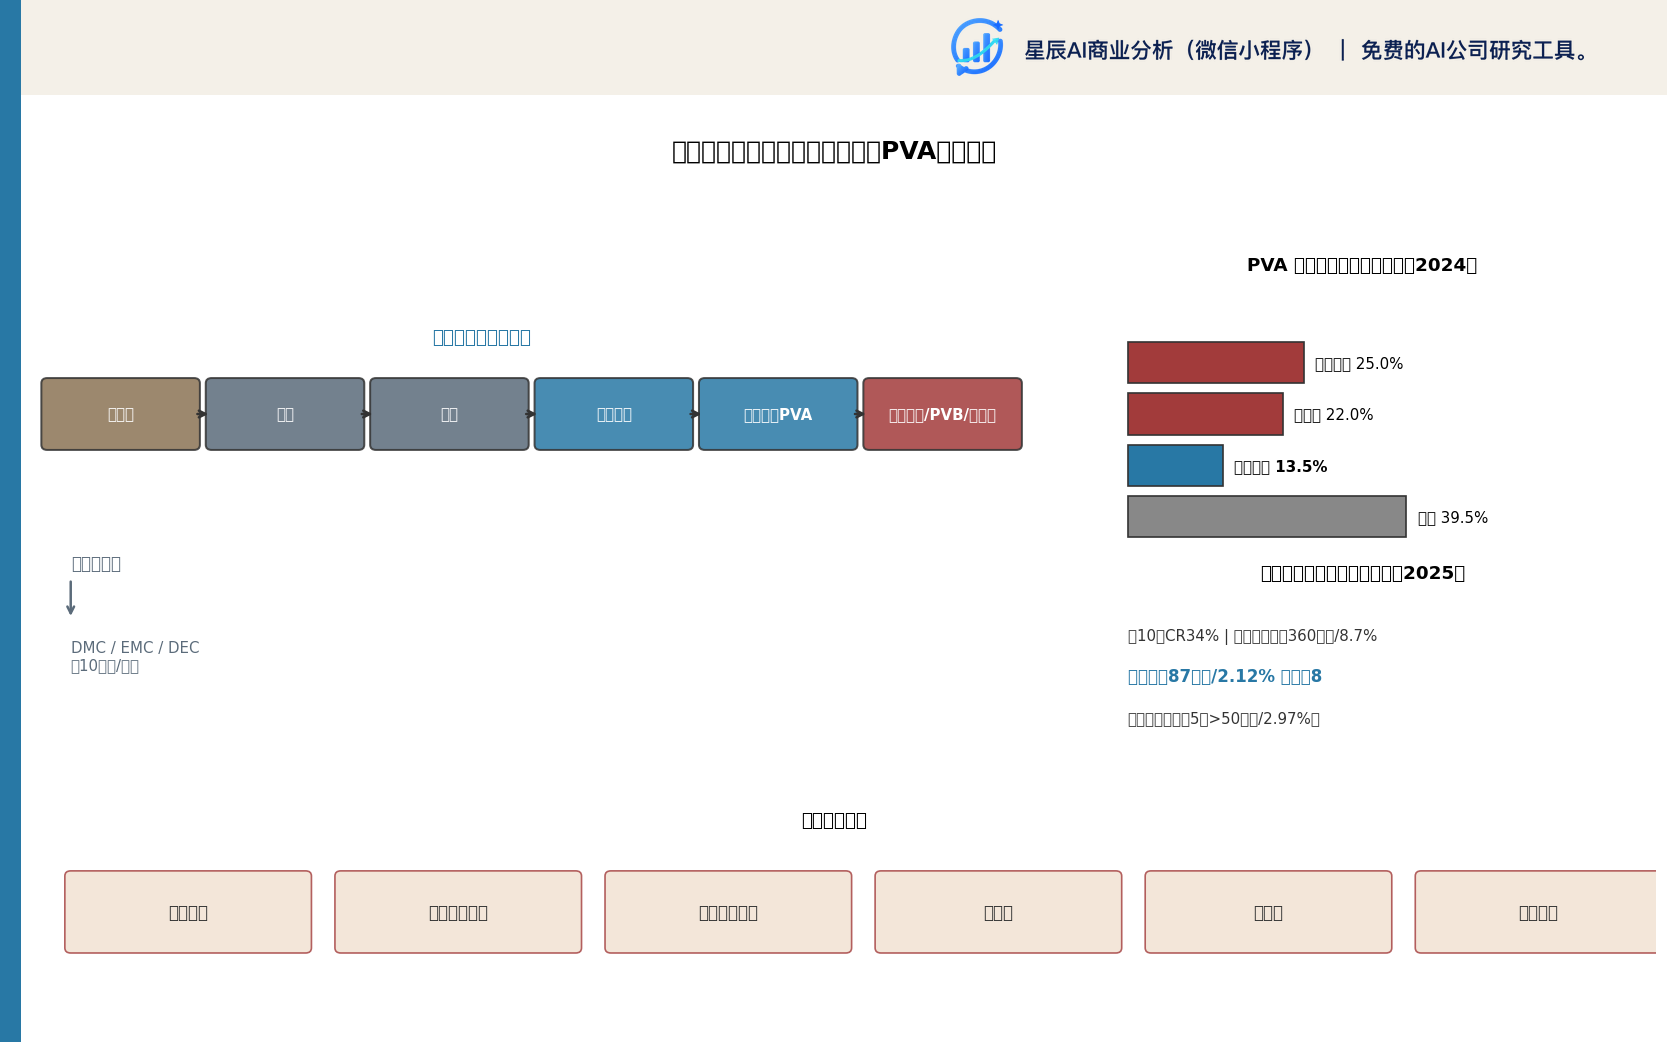Click the 星辰AI chart logo icon
The image size is (1667, 1042).
[x=977, y=47]
